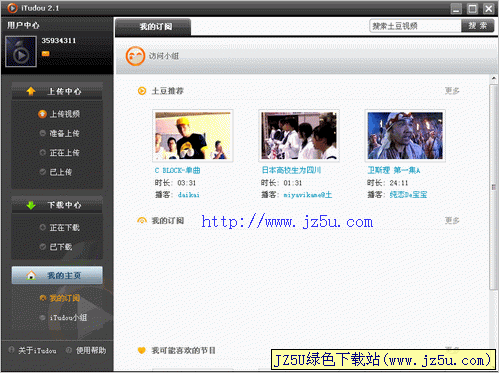Open 日本高校生为四川 video thumbnail
Image resolution: width=499 pixels, height=373 pixels.
tap(299, 136)
